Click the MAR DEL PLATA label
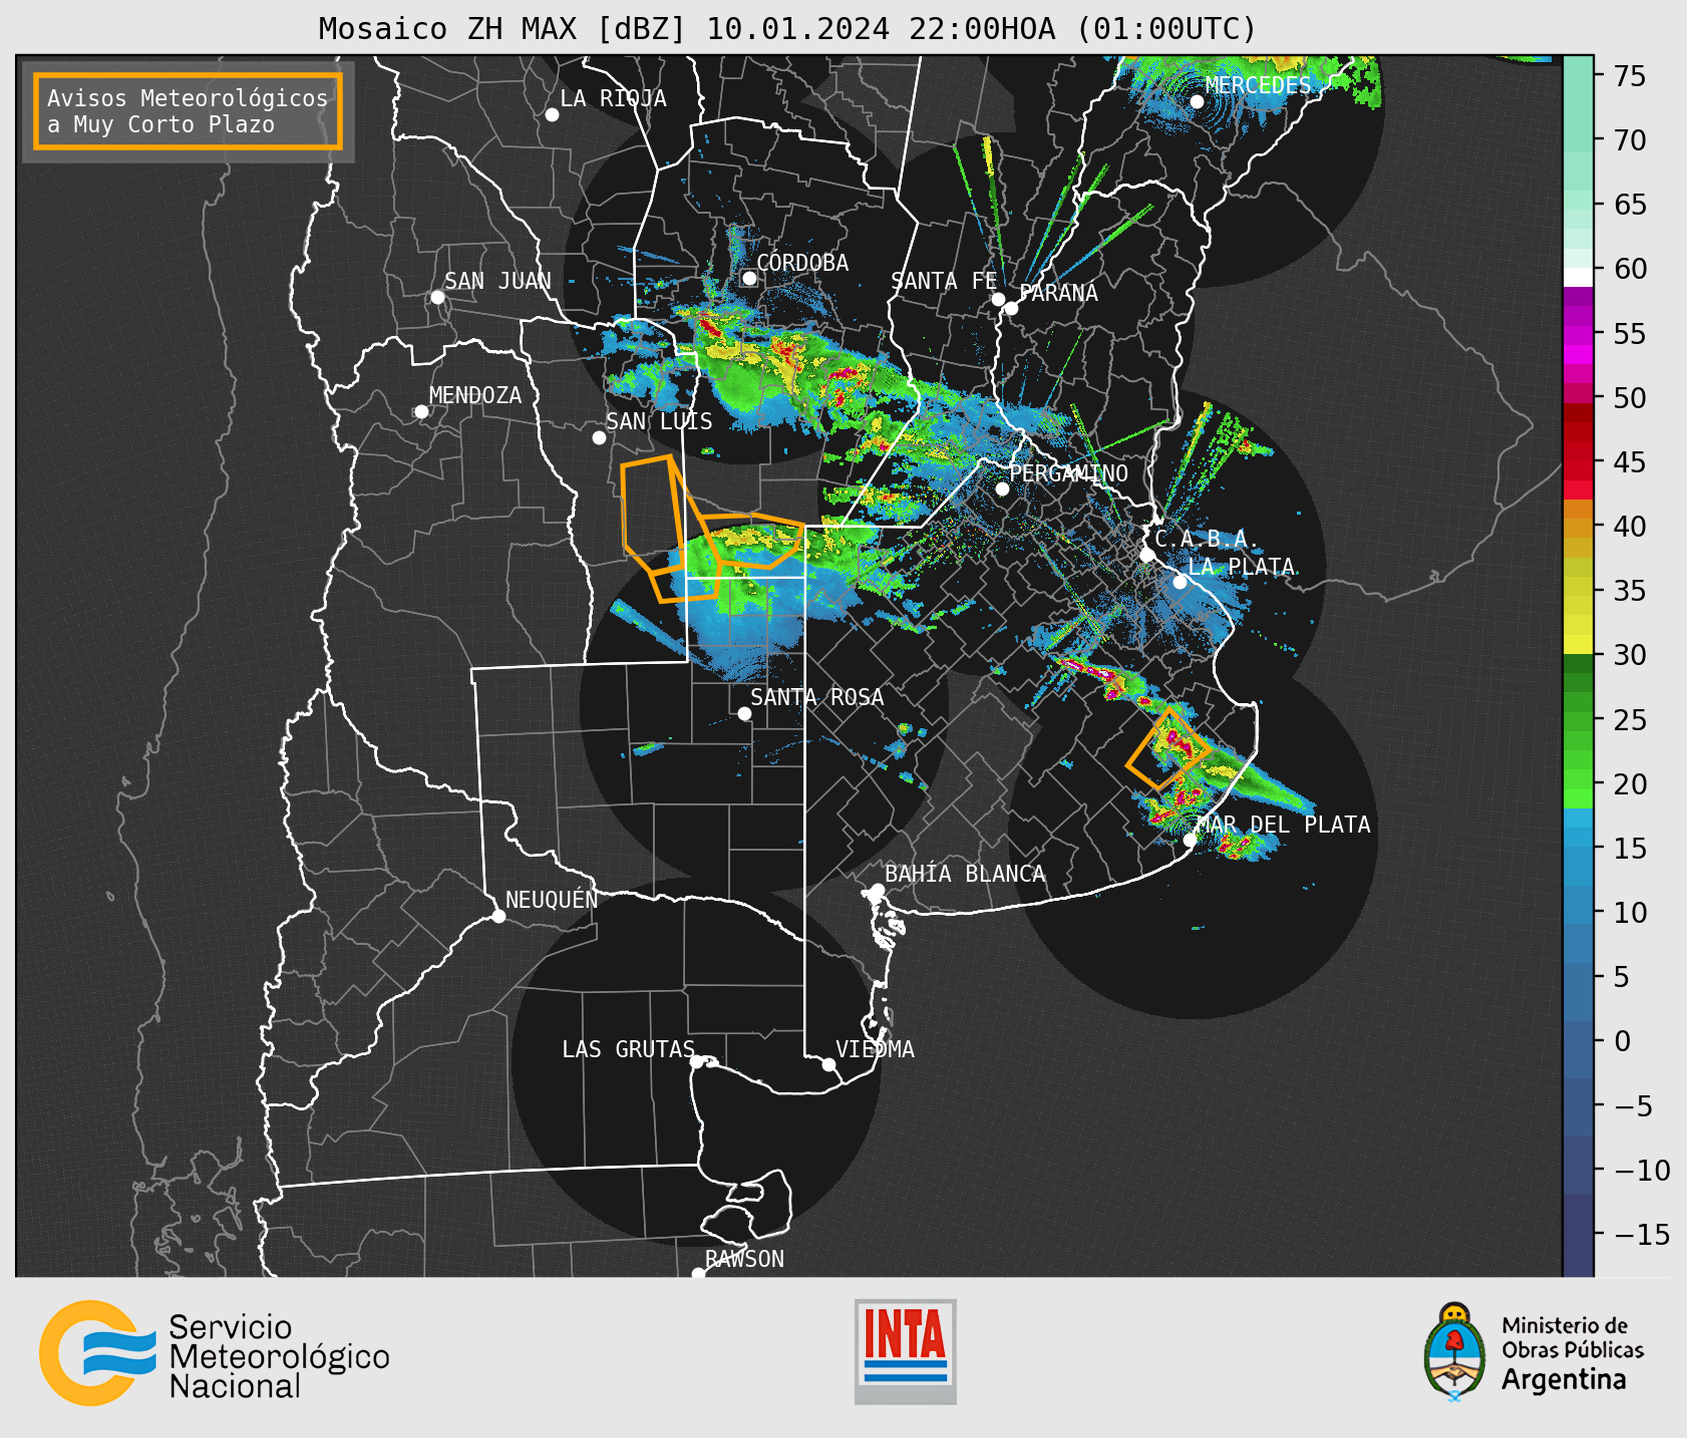1687x1438 pixels. click(1283, 825)
